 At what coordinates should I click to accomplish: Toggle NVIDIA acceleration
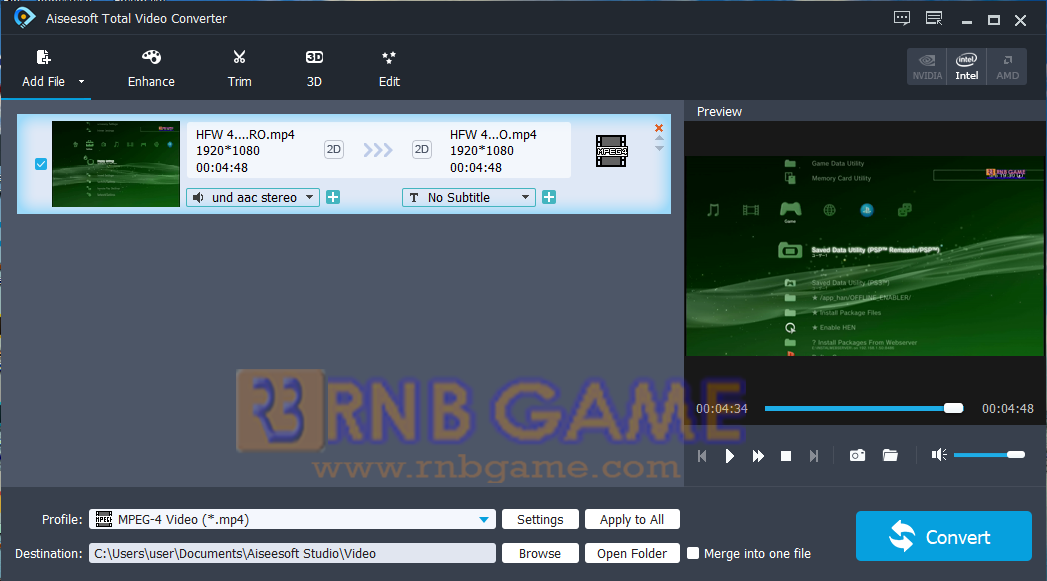tap(927, 66)
